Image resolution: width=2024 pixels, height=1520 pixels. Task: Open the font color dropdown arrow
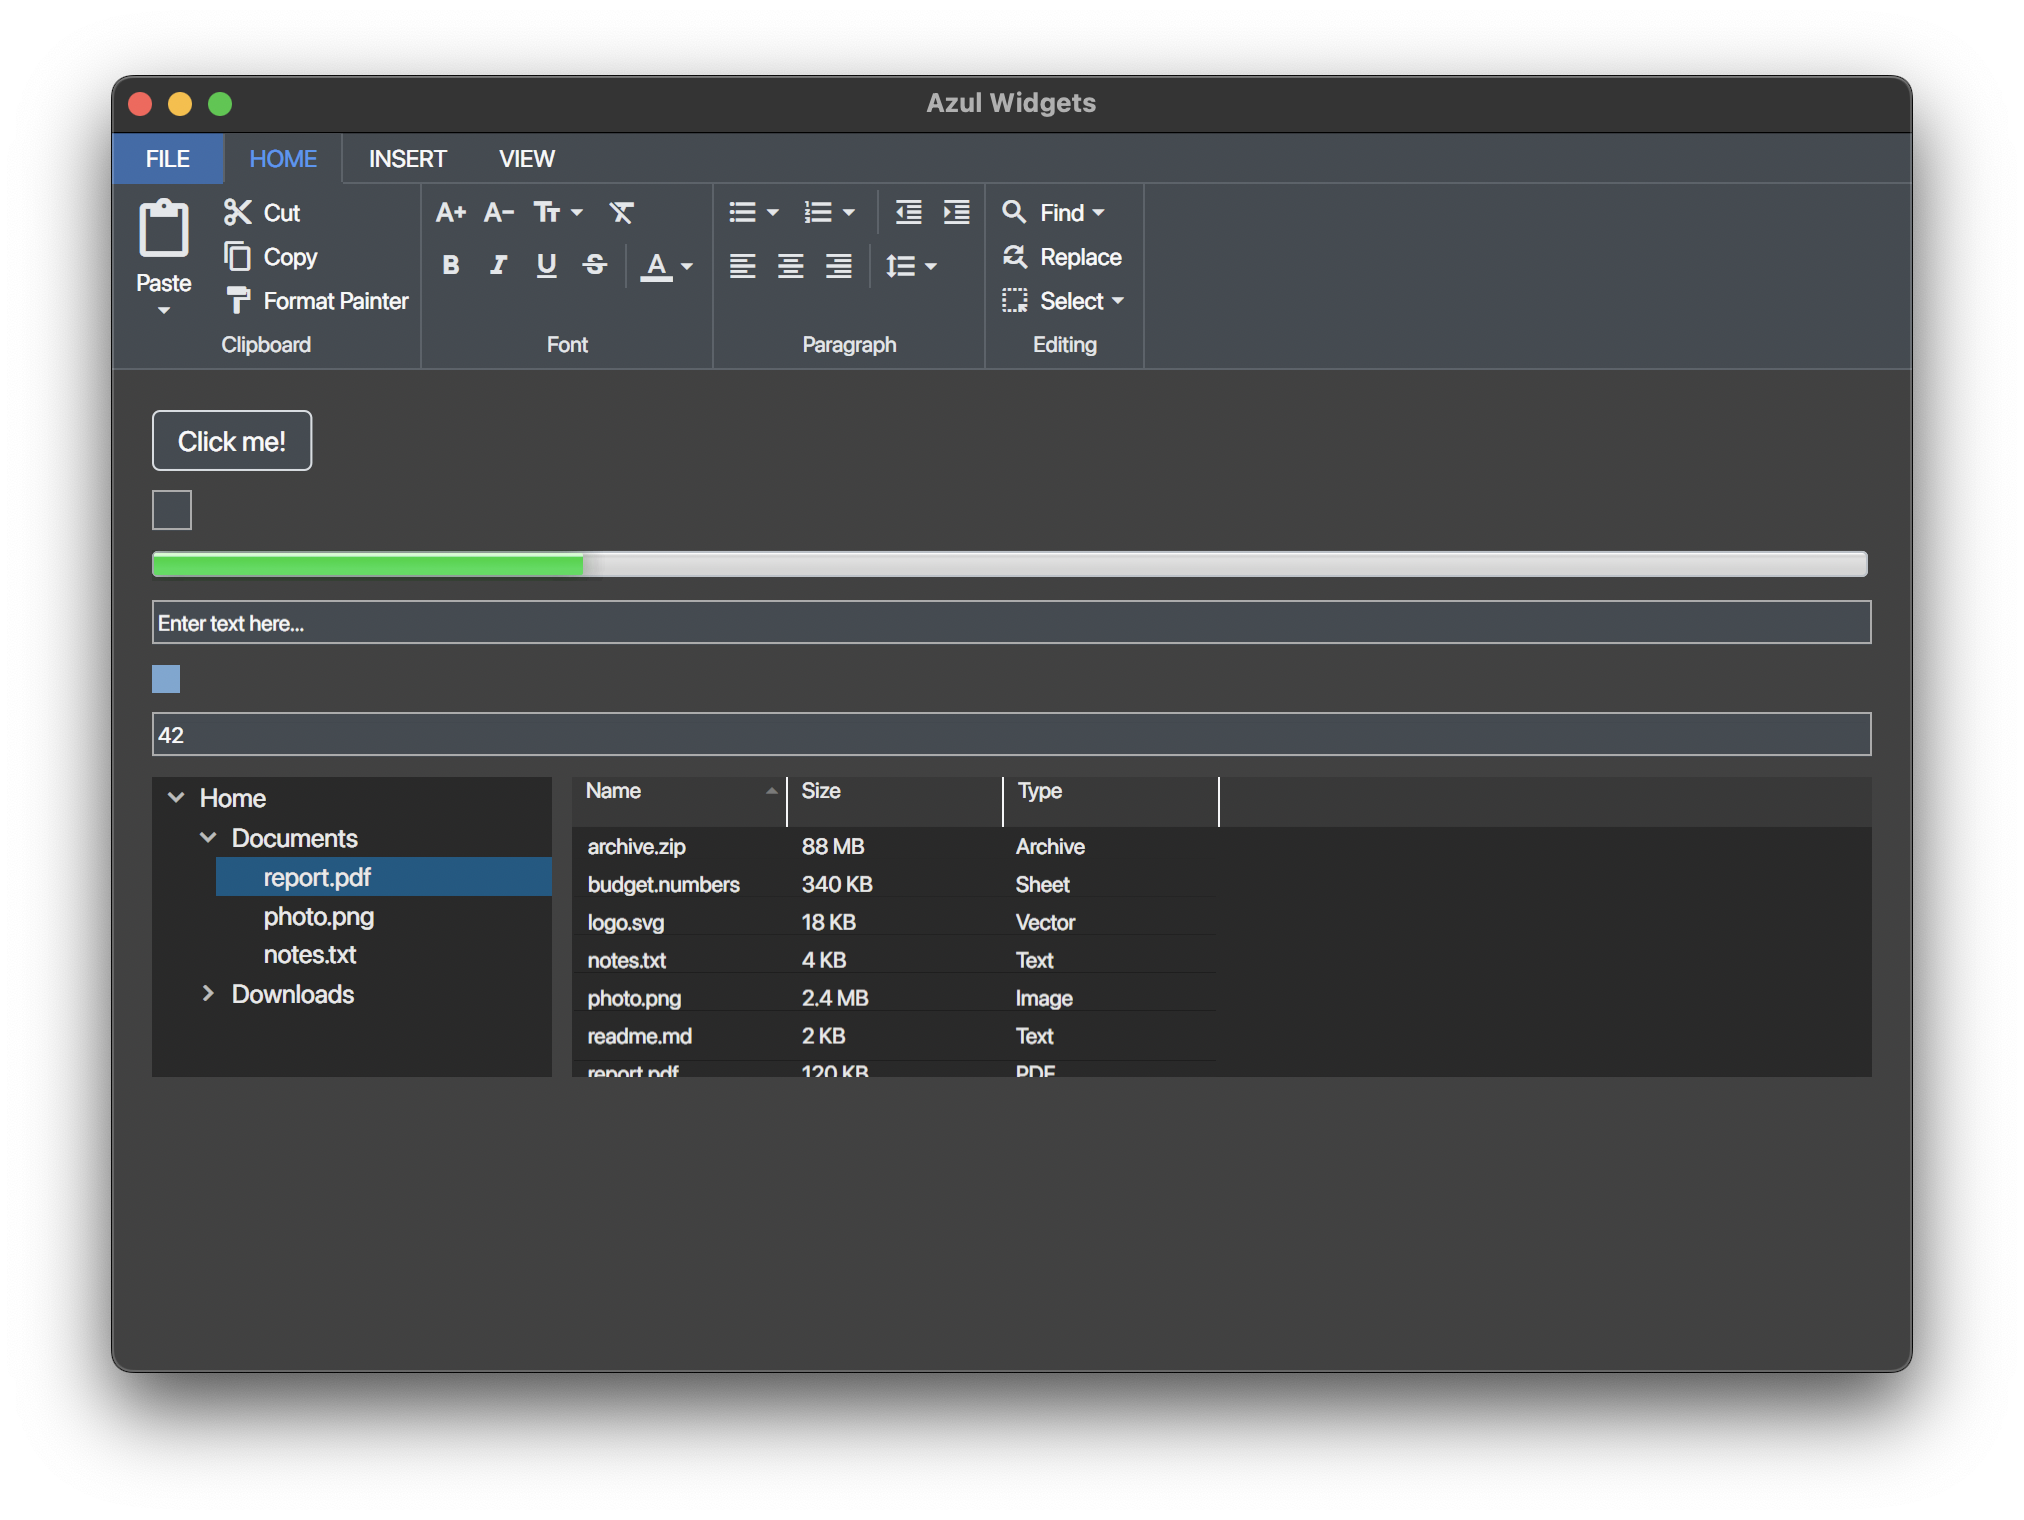point(687,266)
